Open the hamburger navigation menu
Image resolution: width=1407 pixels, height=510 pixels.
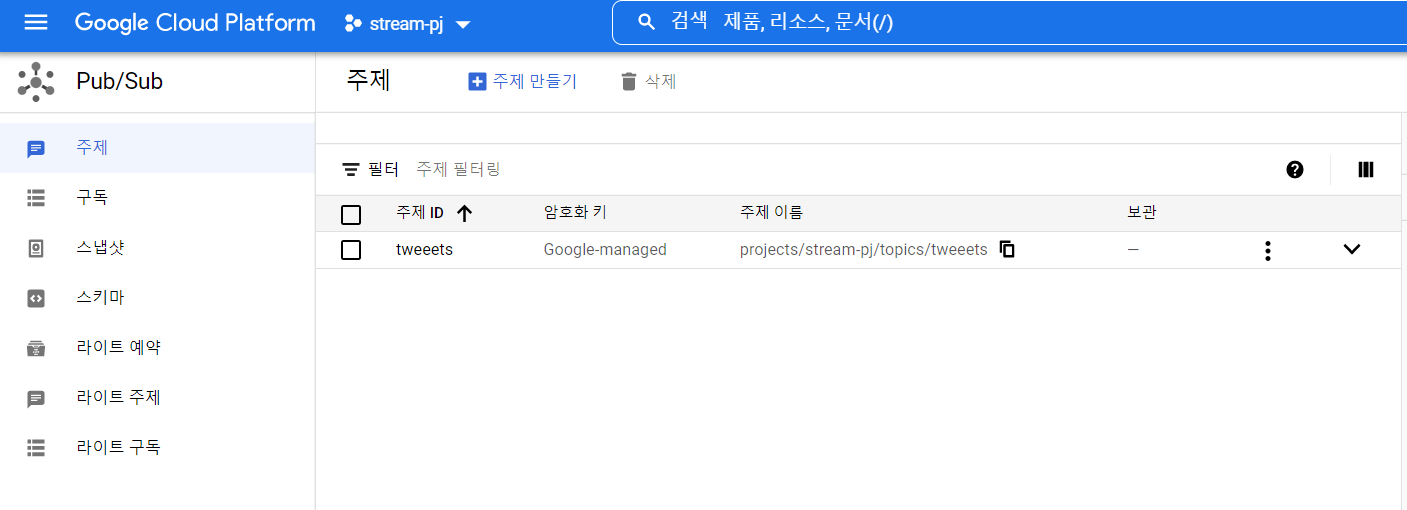[x=36, y=22]
